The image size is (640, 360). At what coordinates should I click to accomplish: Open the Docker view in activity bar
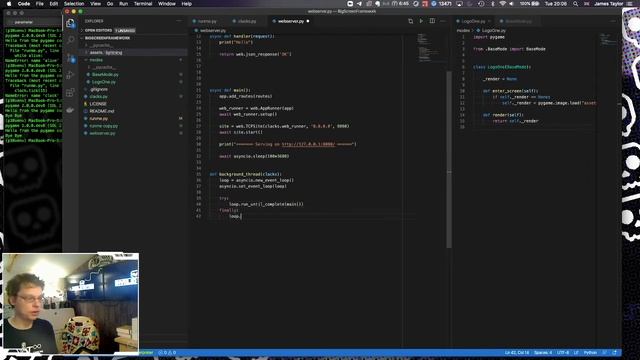click(71, 110)
